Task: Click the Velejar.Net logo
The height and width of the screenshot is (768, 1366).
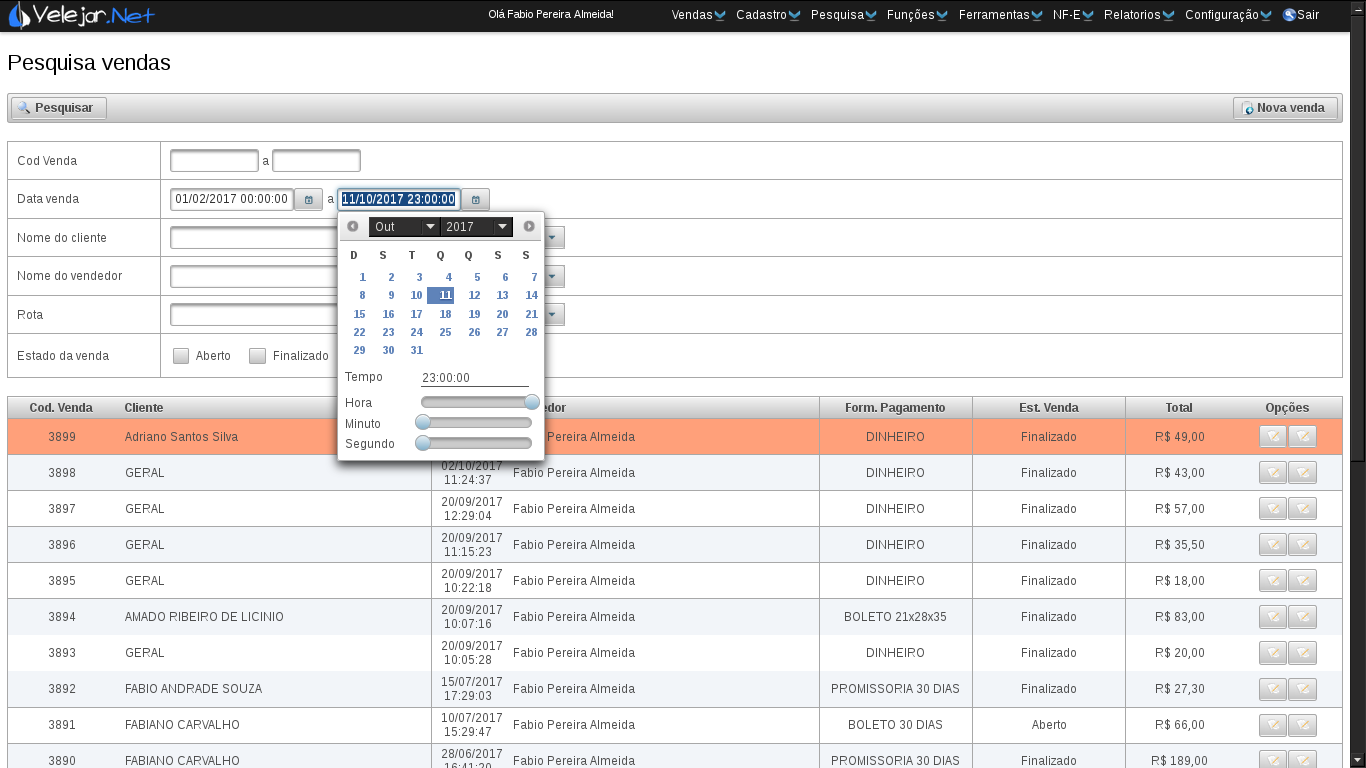Action: click(82, 15)
